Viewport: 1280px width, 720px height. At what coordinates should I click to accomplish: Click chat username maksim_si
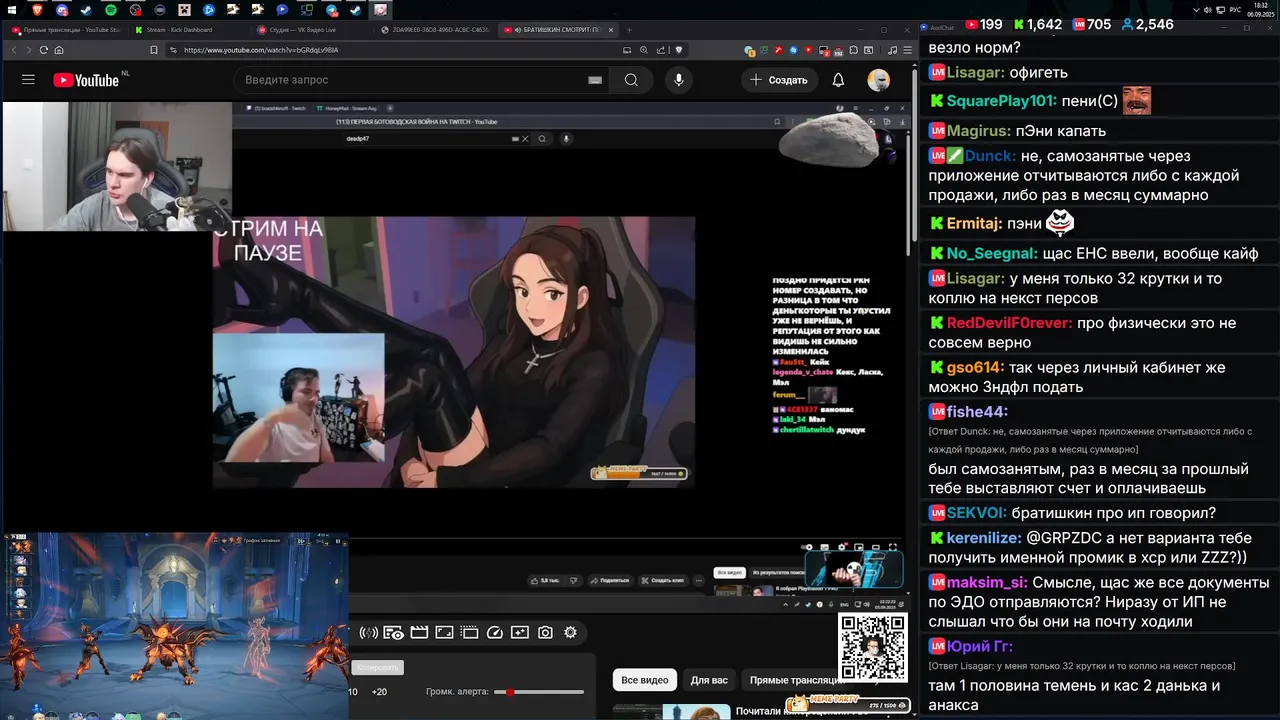(x=987, y=582)
